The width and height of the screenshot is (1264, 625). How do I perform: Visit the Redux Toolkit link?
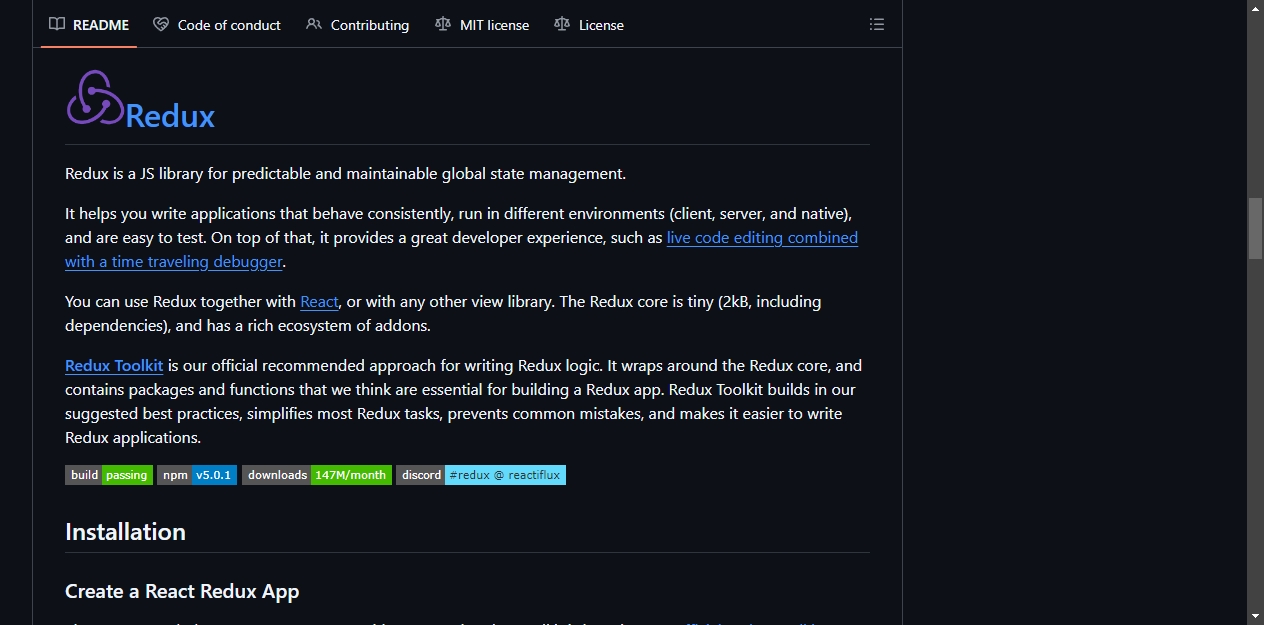pyautogui.click(x=114, y=365)
